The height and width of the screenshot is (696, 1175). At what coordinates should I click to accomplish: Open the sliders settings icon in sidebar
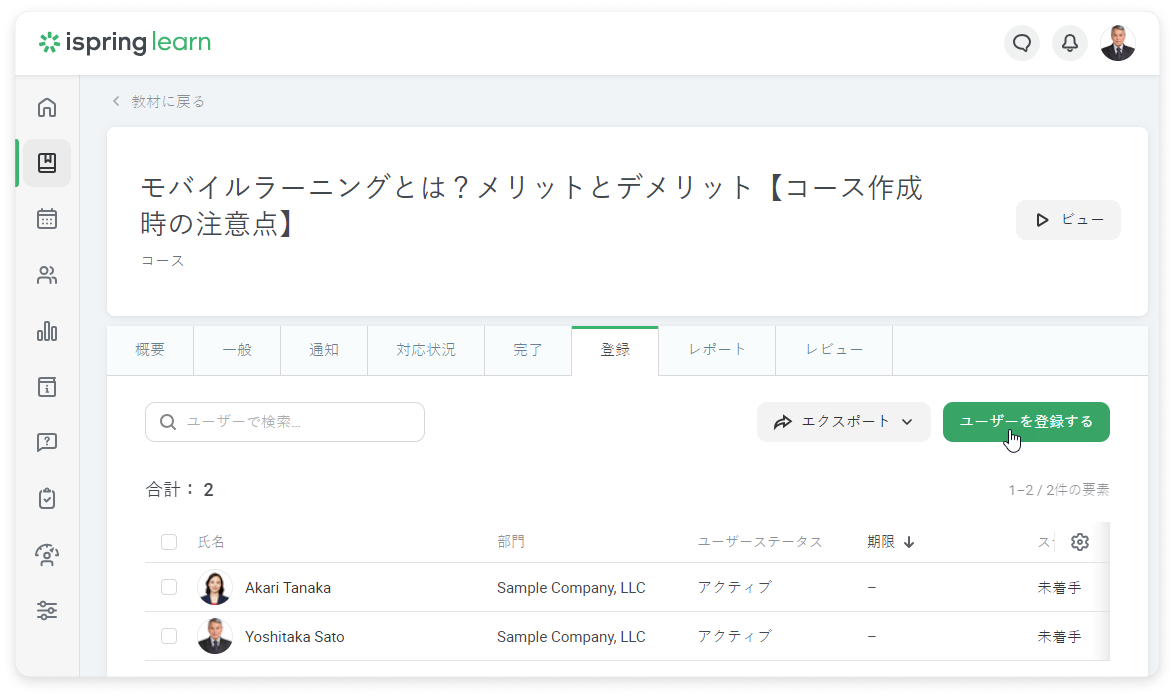[x=47, y=611]
